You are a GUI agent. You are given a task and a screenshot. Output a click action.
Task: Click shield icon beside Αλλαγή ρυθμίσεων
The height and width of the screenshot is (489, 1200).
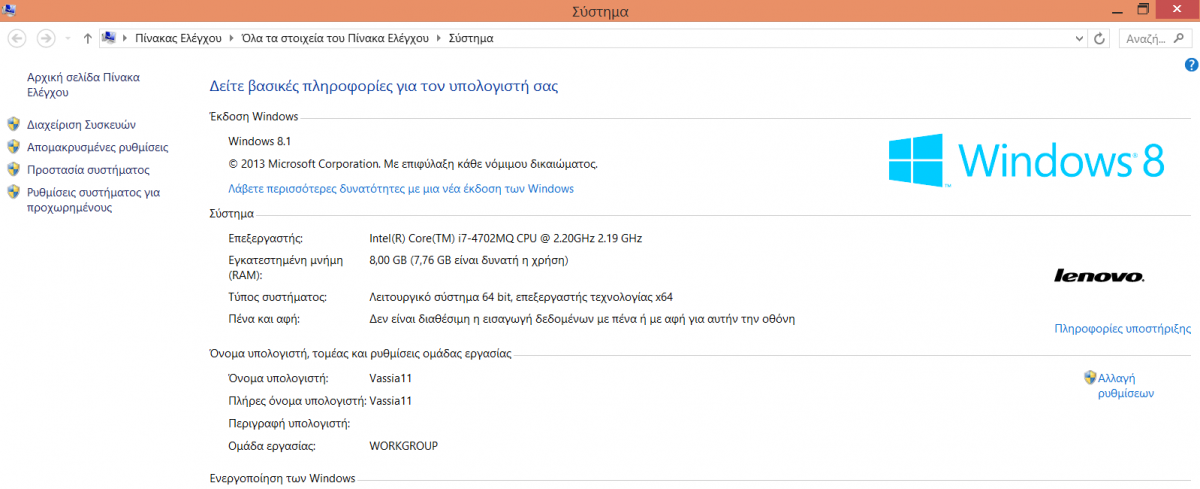pos(1090,378)
